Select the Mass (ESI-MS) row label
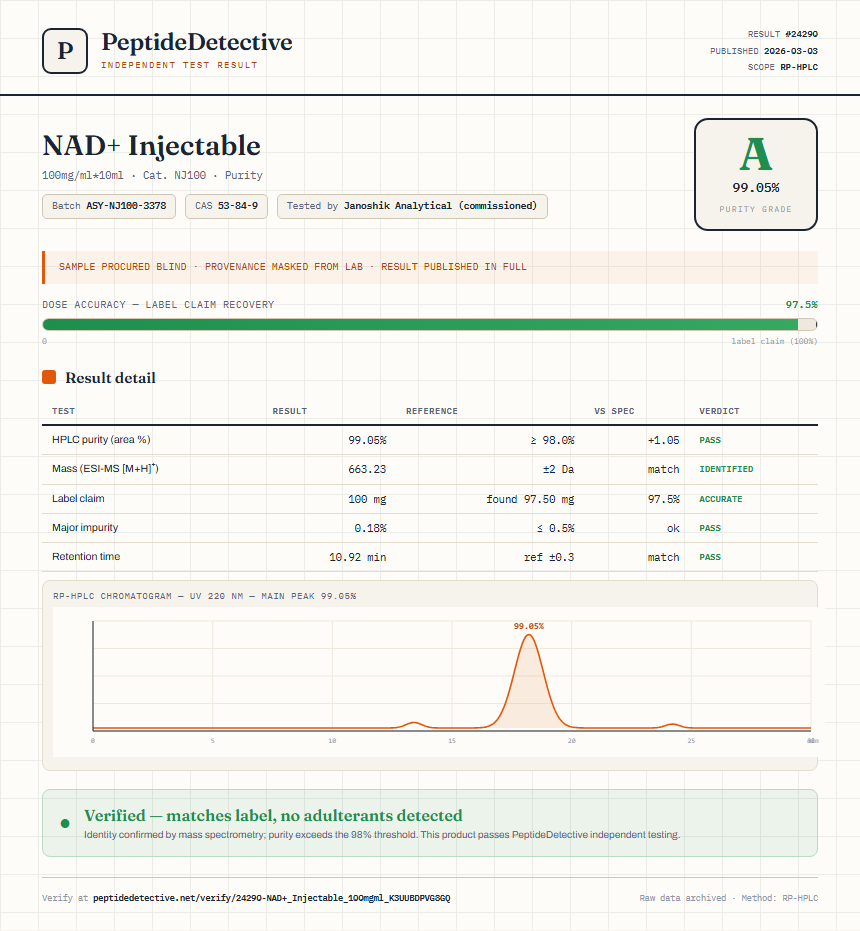Screen dimensions: 860x931 coord(105,468)
